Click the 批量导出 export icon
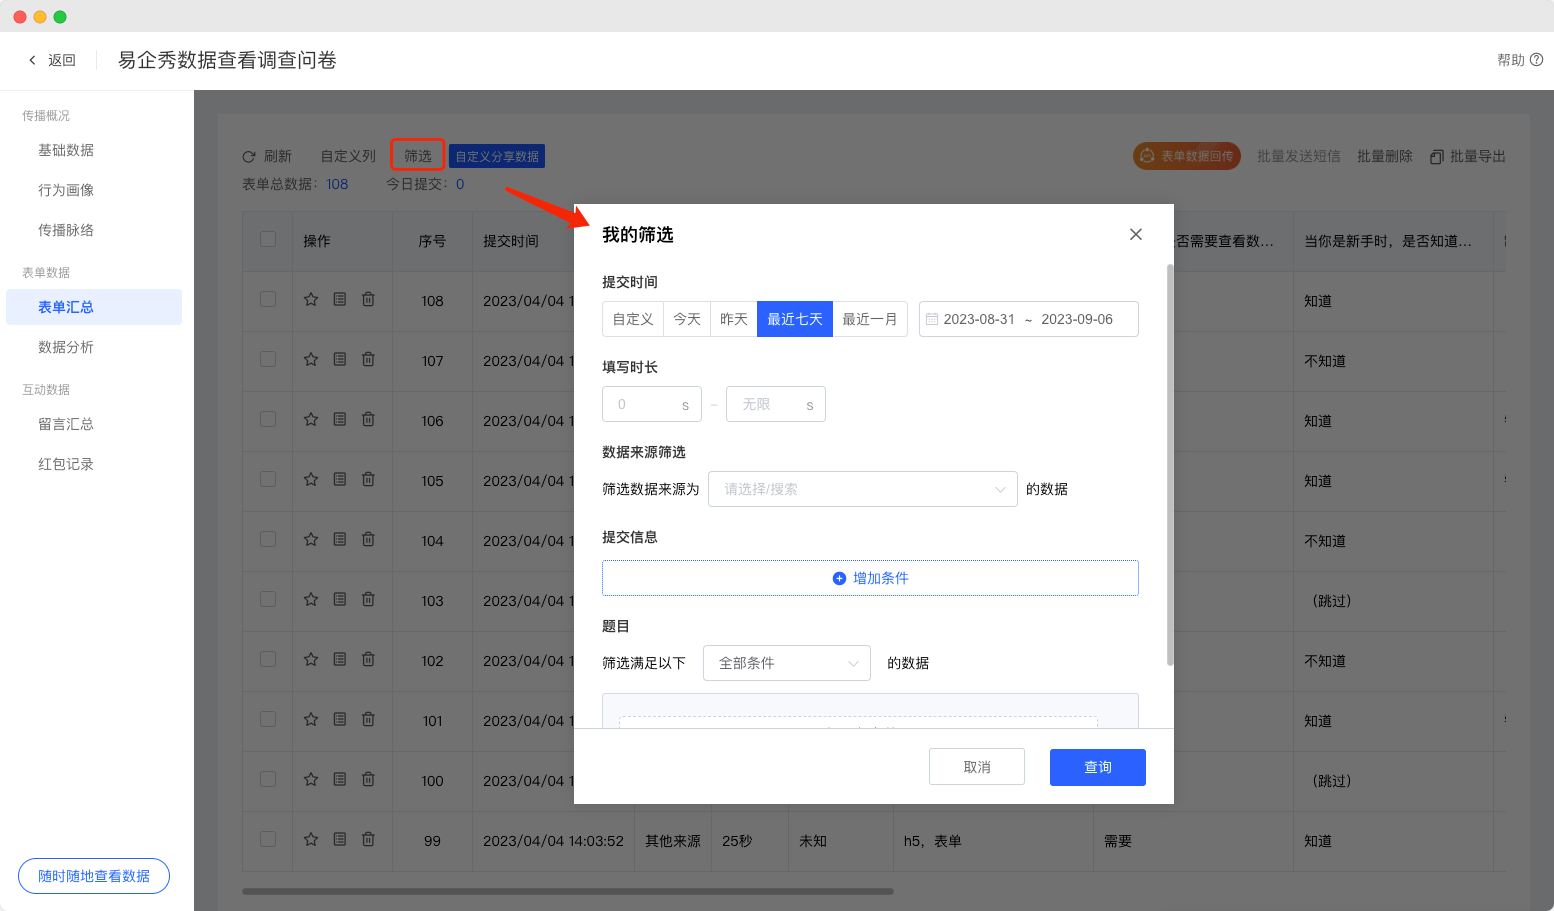The height and width of the screenshot is (911, 1554). pyautogui.click(x=1437, y=157)
